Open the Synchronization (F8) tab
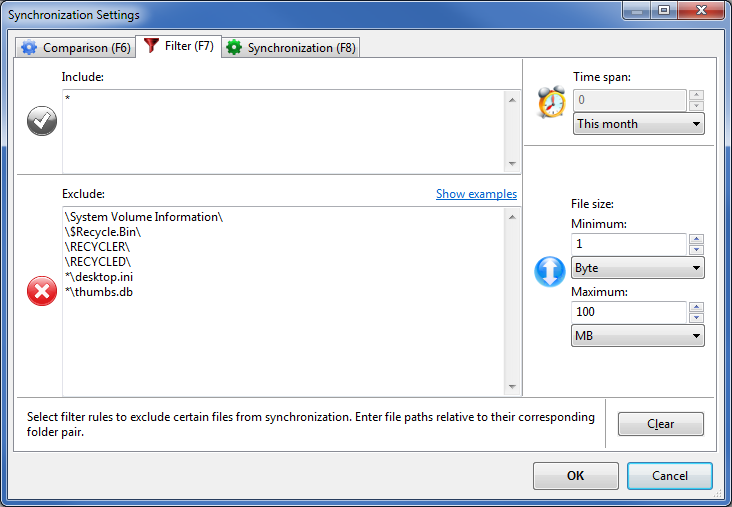This screenshot has width=732, height=507. point(290,48)
